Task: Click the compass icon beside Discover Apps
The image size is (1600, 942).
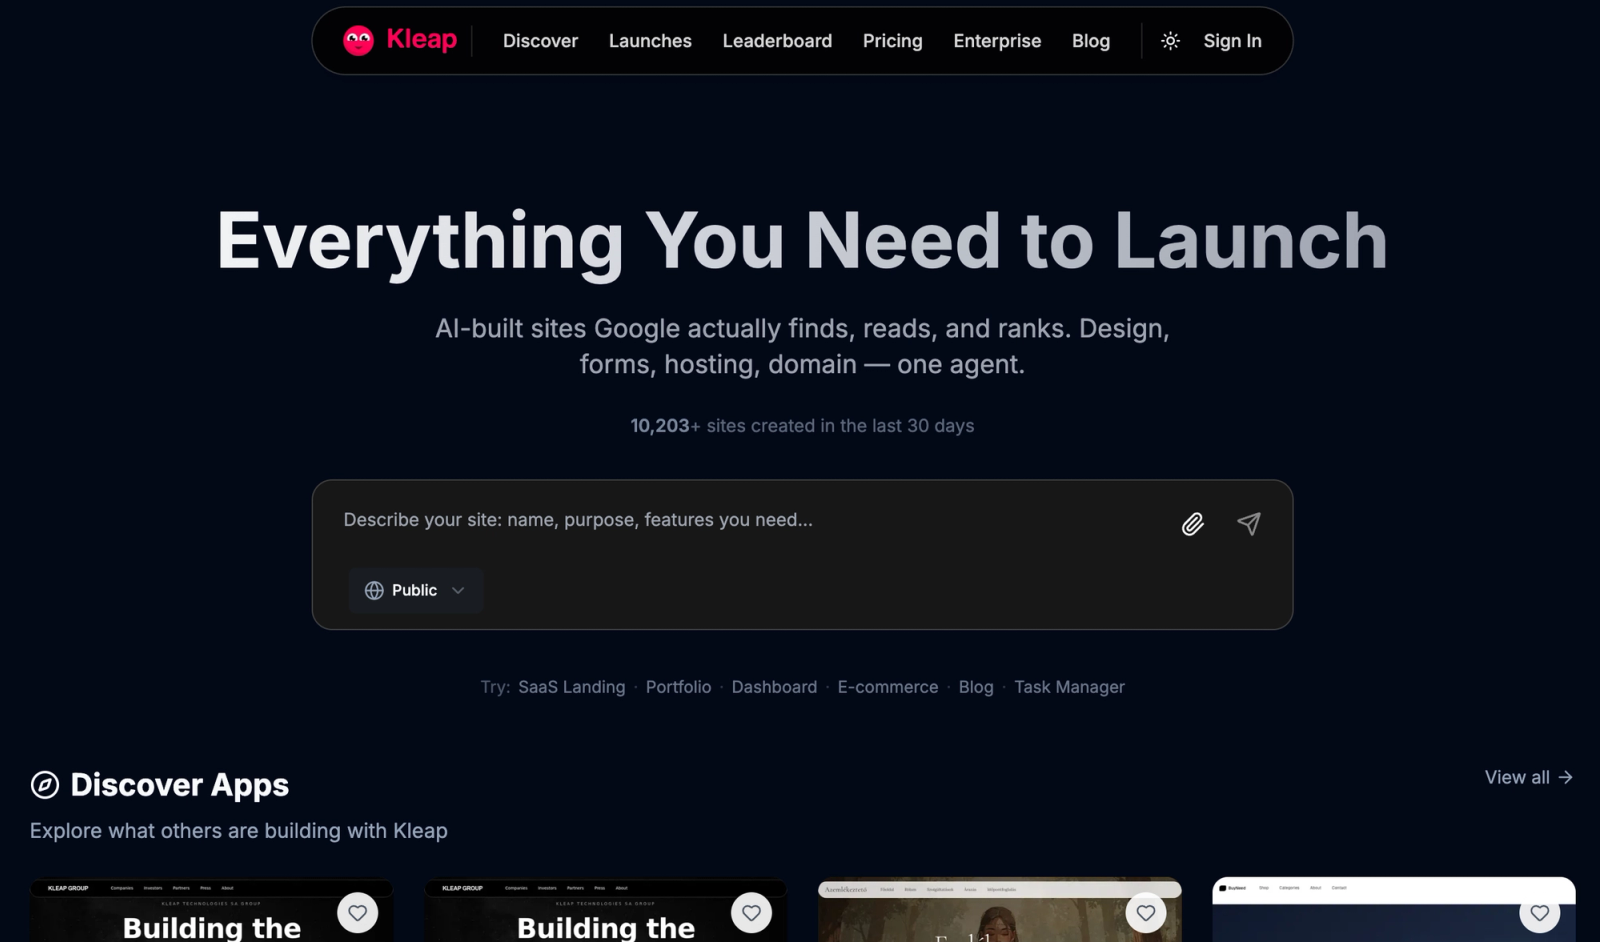Action: point(45,785)
